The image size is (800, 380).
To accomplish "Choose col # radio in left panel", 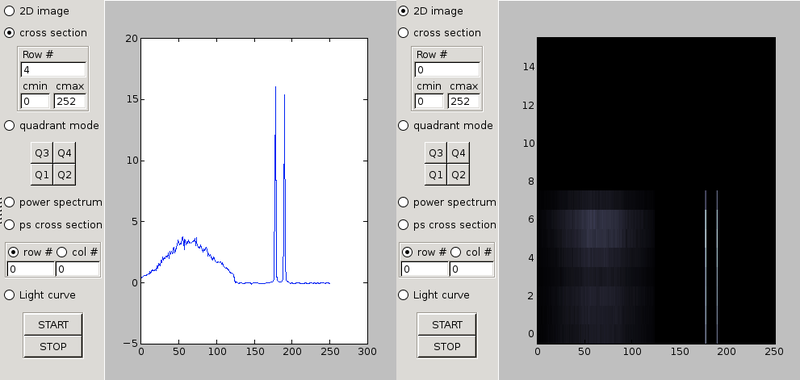I will 61,252.
